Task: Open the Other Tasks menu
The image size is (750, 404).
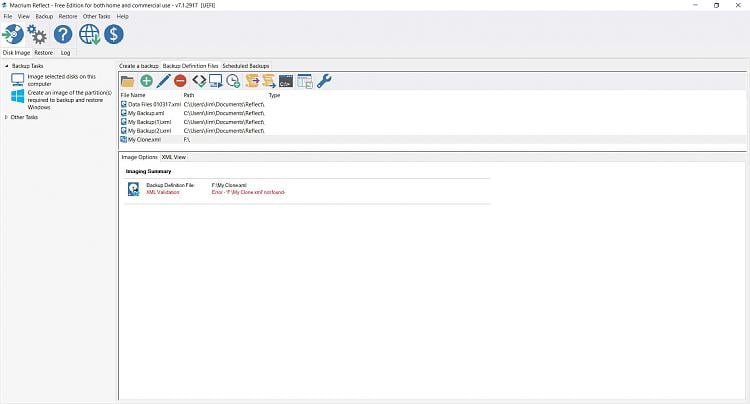Action: tap(97, 16)
